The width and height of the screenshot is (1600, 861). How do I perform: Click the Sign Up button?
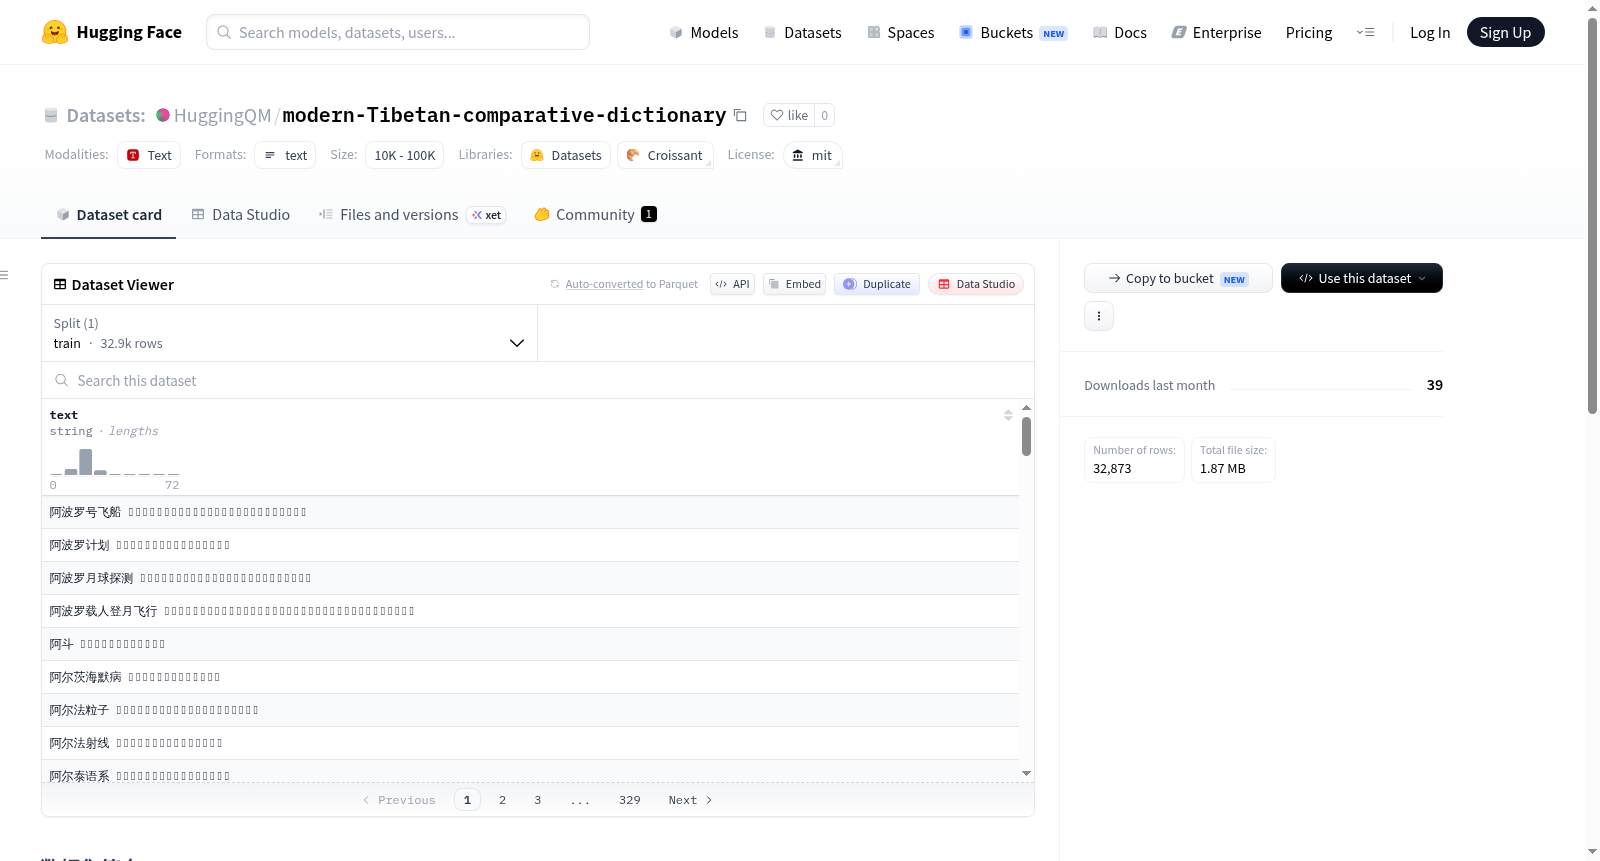pos(1505,32)
